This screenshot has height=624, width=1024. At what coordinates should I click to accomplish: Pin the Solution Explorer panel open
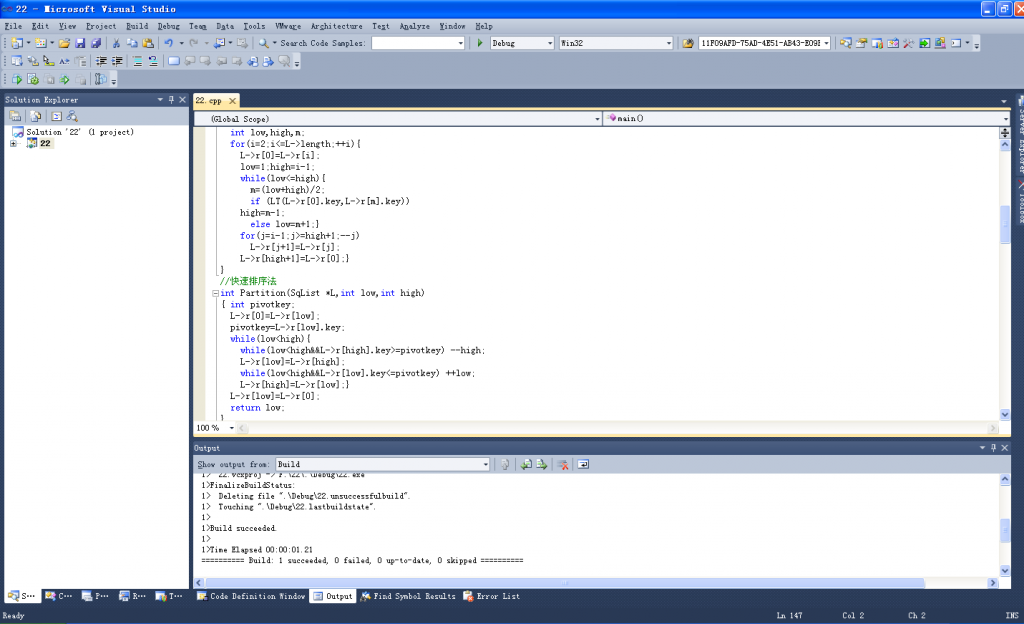172,100
